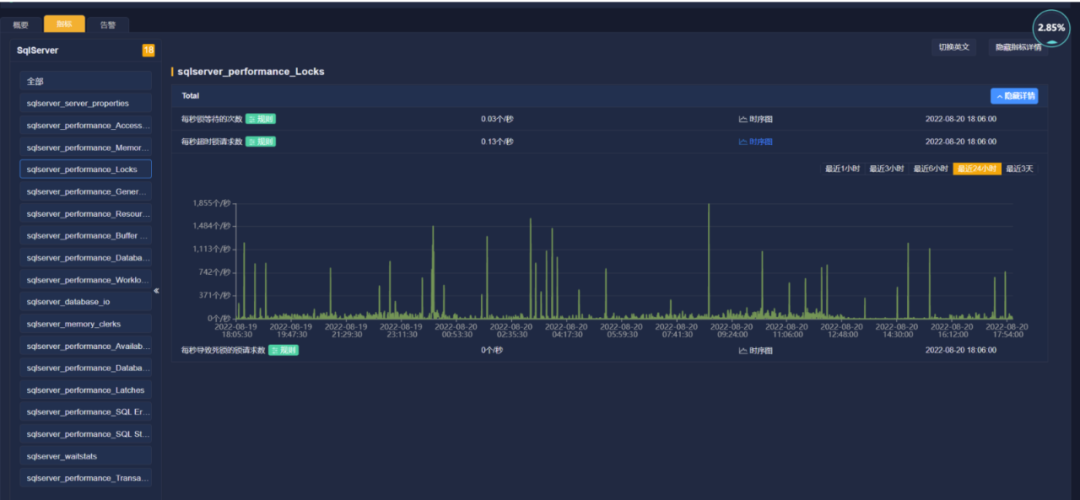Open sqlserver_performance_Memor... metric group
This screenshot has height=500, width=1080.
point(85,147)
